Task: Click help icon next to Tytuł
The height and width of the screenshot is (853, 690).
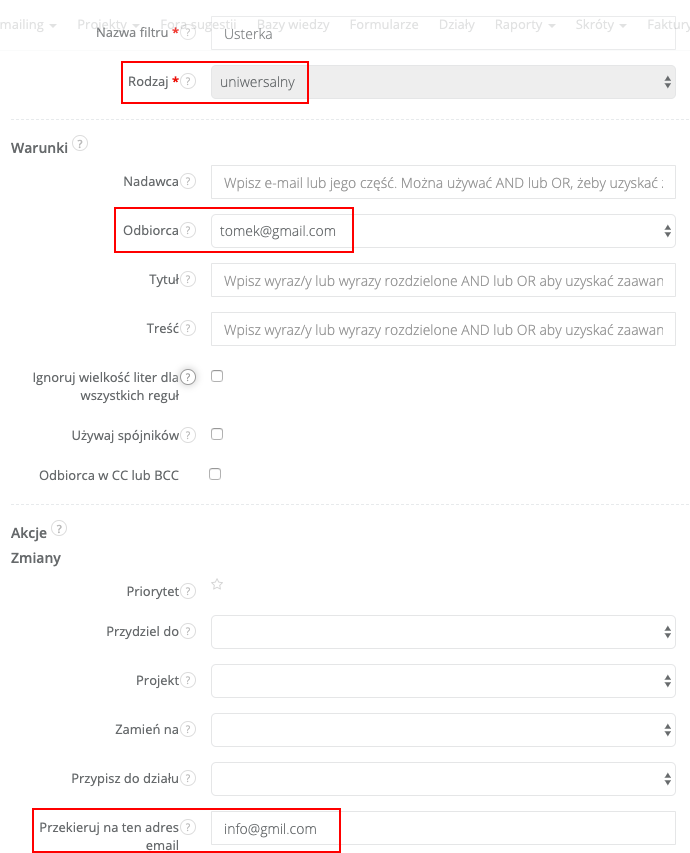Action: [189, 280]
